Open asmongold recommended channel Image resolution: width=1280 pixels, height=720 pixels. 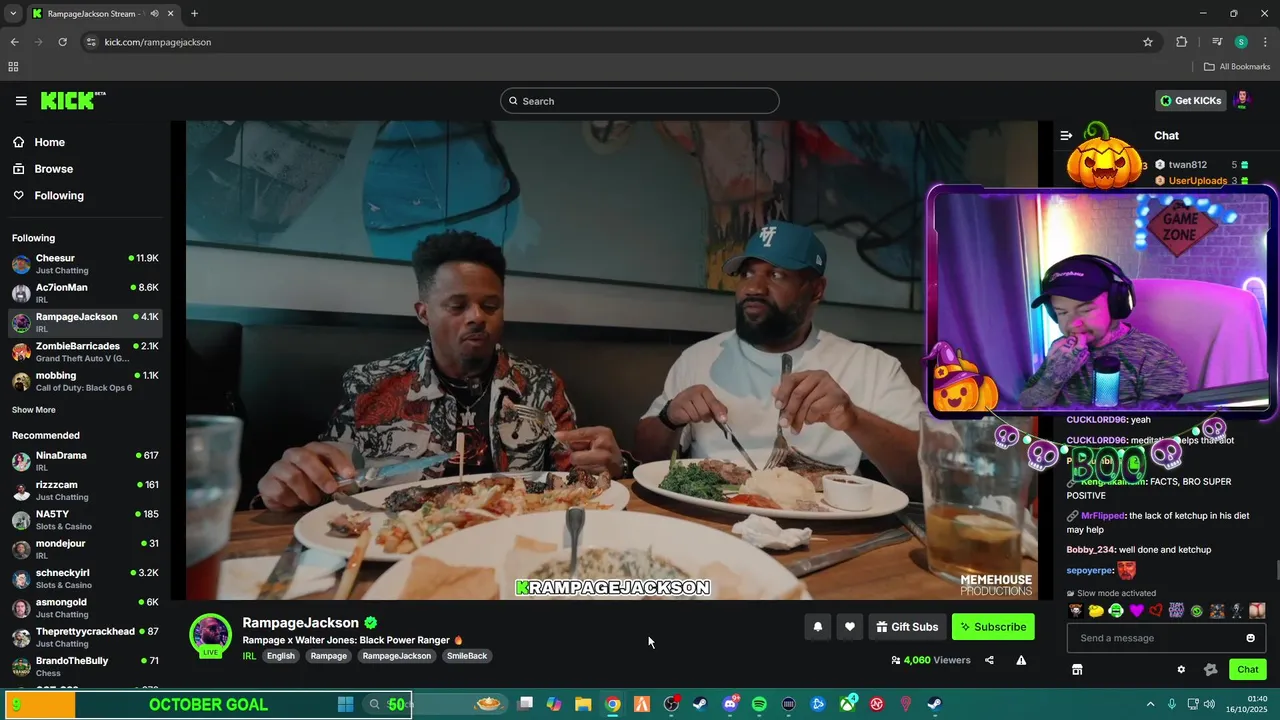[85, 608]
